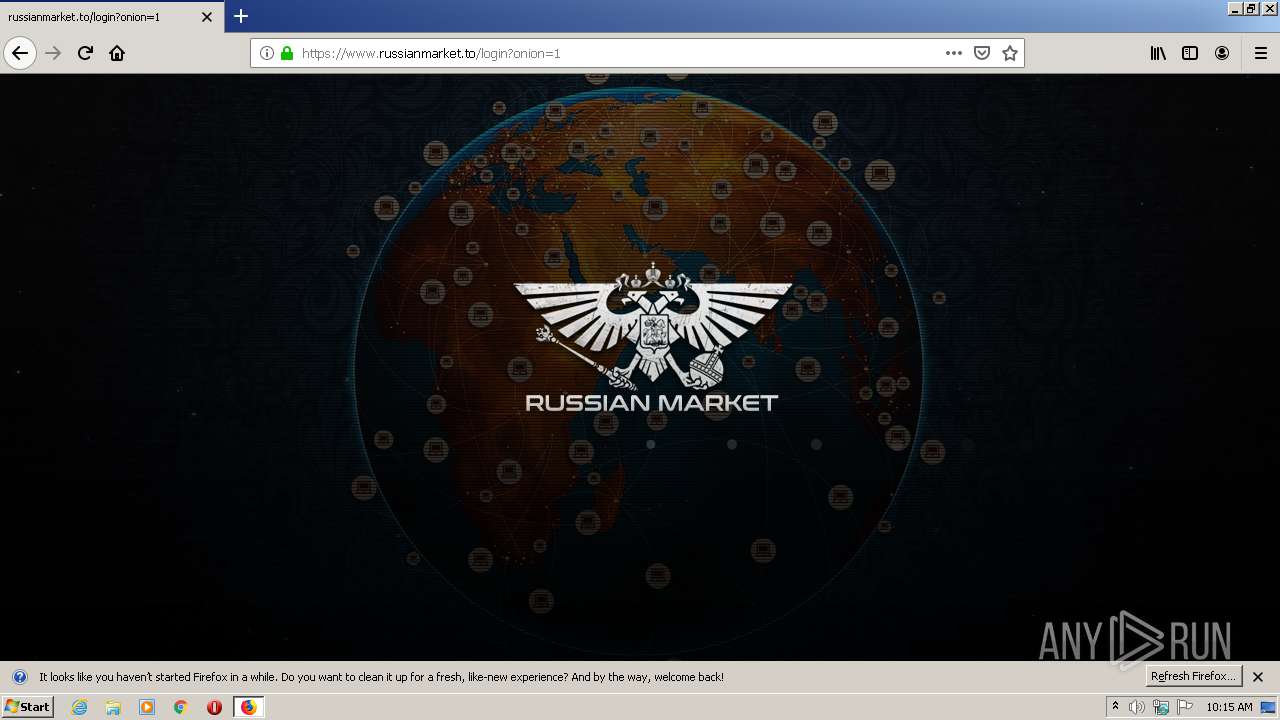Open page actions three-dot menu
This screenshot has height=720, width=1280.
[954, 53]
